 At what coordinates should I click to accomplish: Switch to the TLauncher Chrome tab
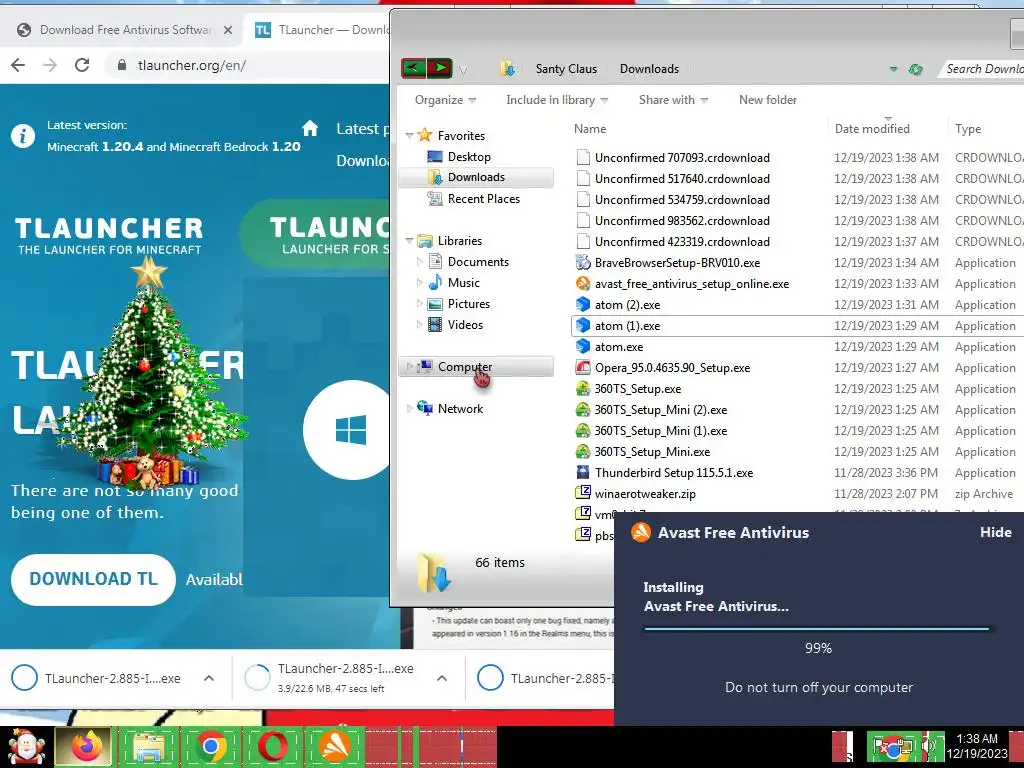(320, 29)
